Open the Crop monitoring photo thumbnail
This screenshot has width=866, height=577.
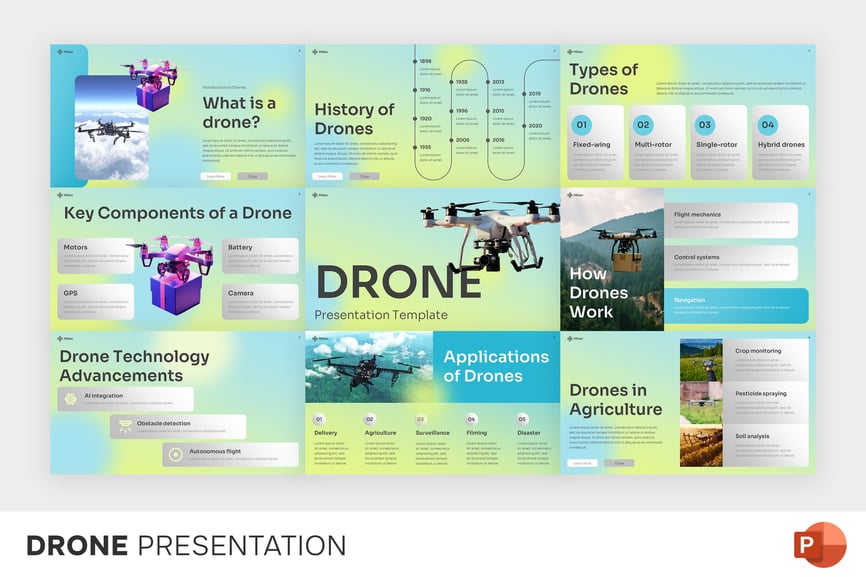[701, 360]
